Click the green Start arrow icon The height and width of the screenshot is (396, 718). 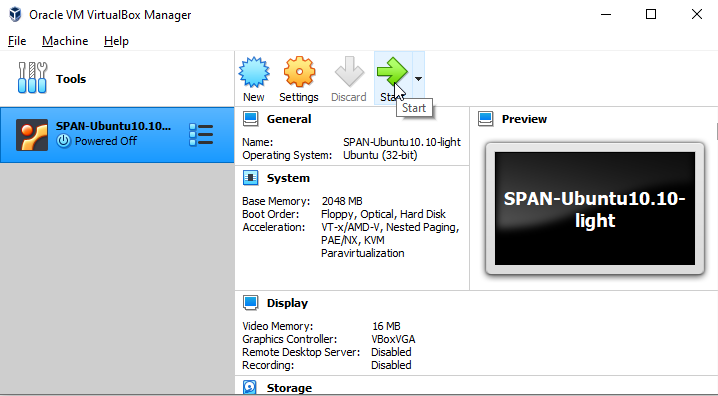(392, 72)
